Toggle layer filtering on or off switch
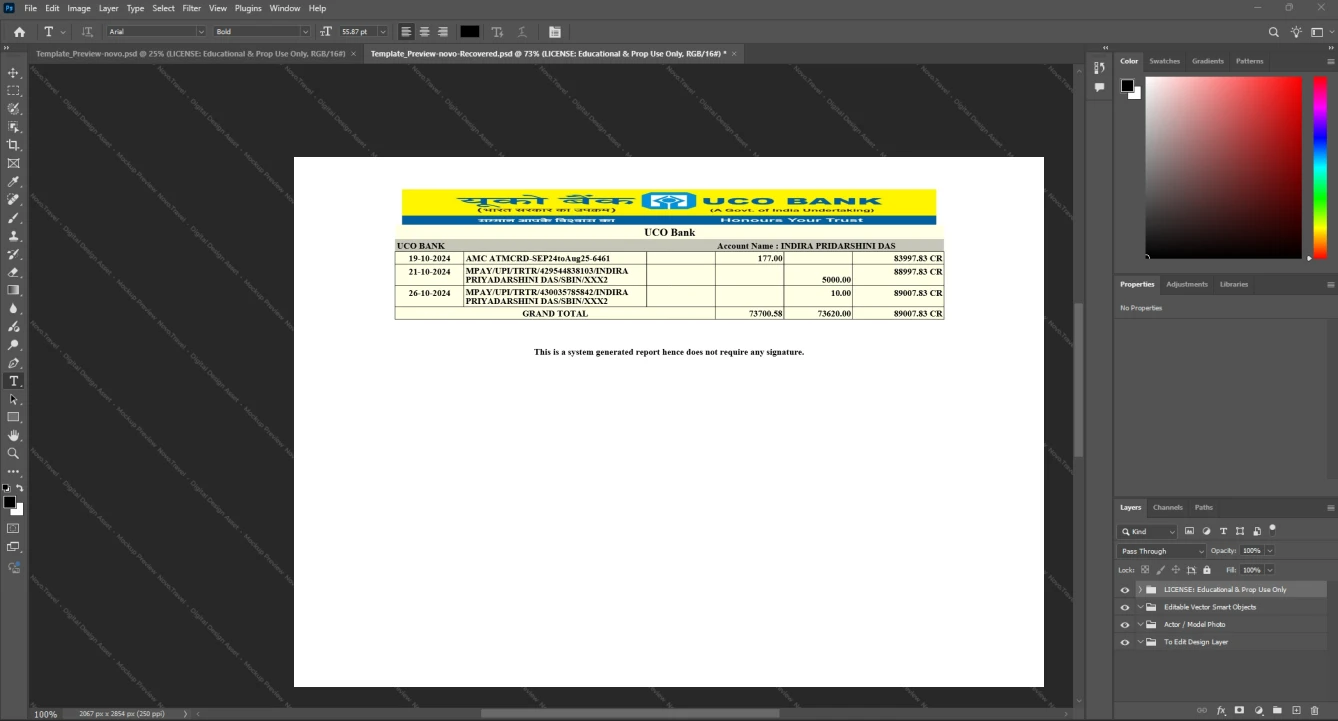The height and width of the screenshot is (721, 1338). pos(1272,529)
